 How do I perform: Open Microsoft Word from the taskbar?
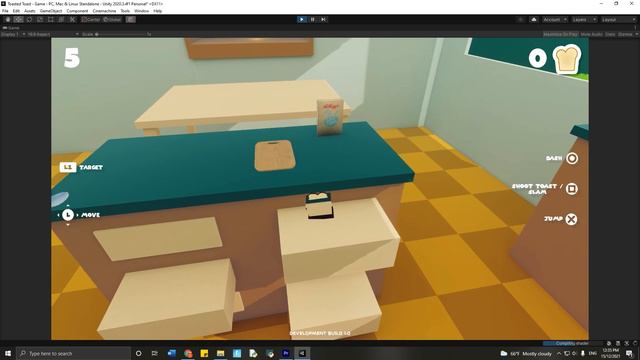[x=171, y=353]
